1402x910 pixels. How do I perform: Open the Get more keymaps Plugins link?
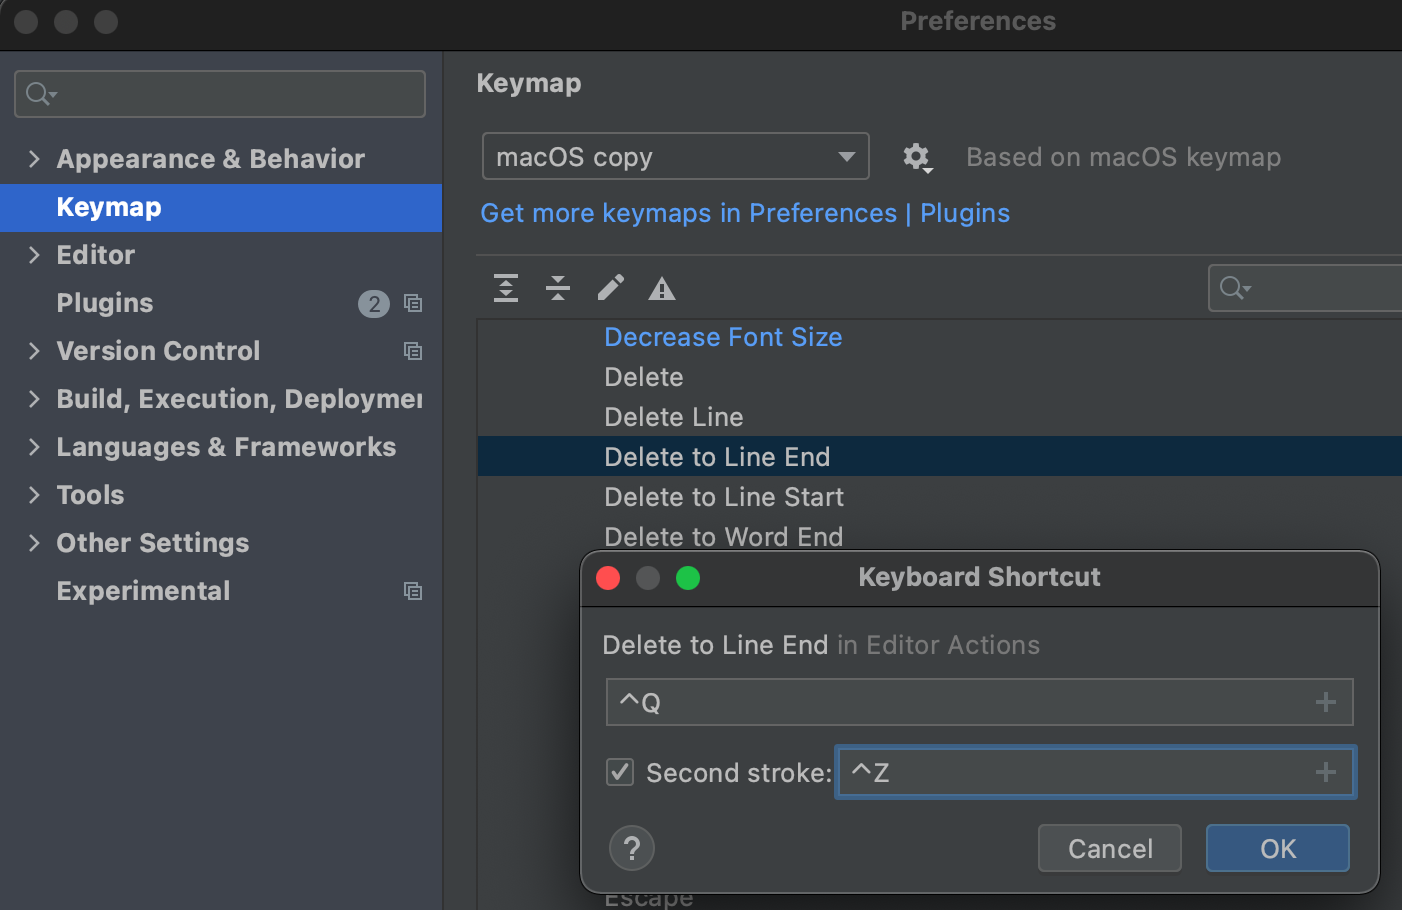tap(745, 213)
